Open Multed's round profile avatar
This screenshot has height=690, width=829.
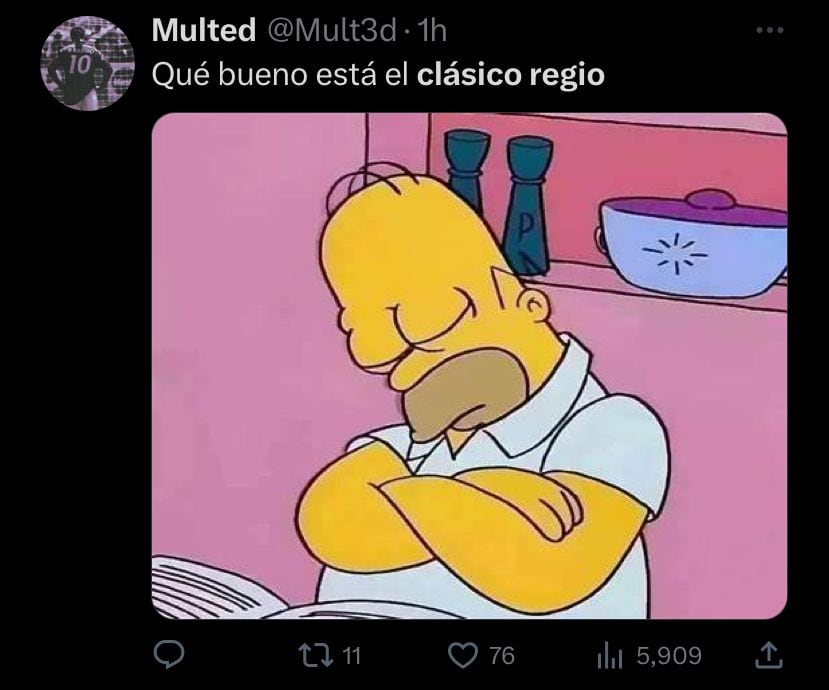point(88,65)
